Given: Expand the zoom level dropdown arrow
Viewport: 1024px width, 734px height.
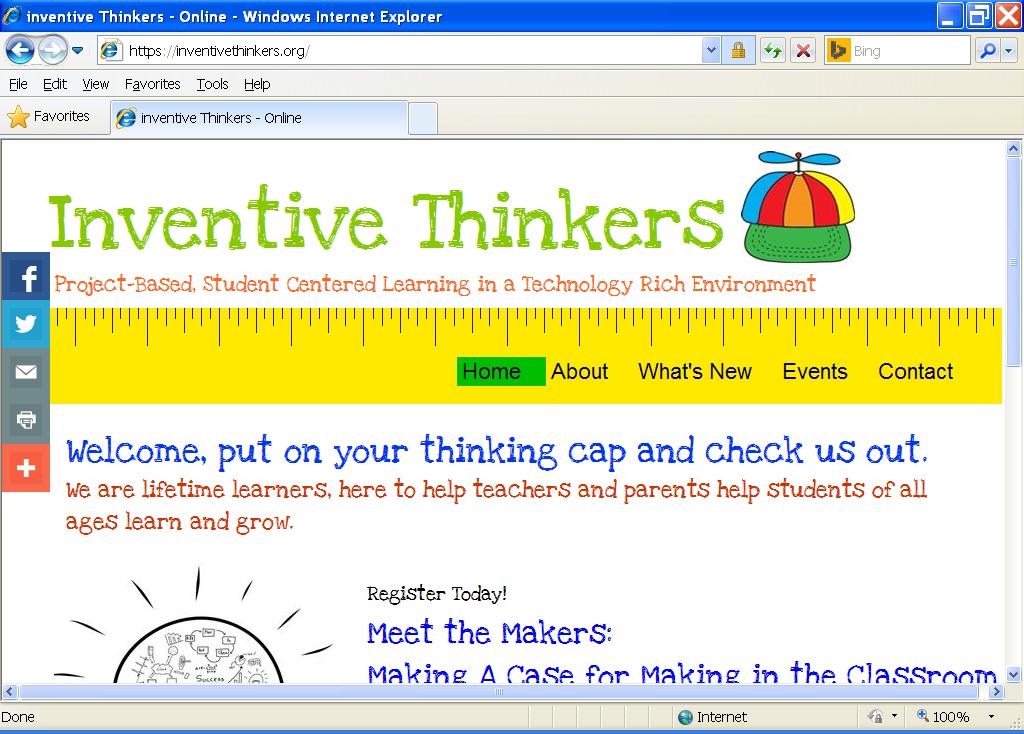Looking at the screenshot, I should [991, 716].
